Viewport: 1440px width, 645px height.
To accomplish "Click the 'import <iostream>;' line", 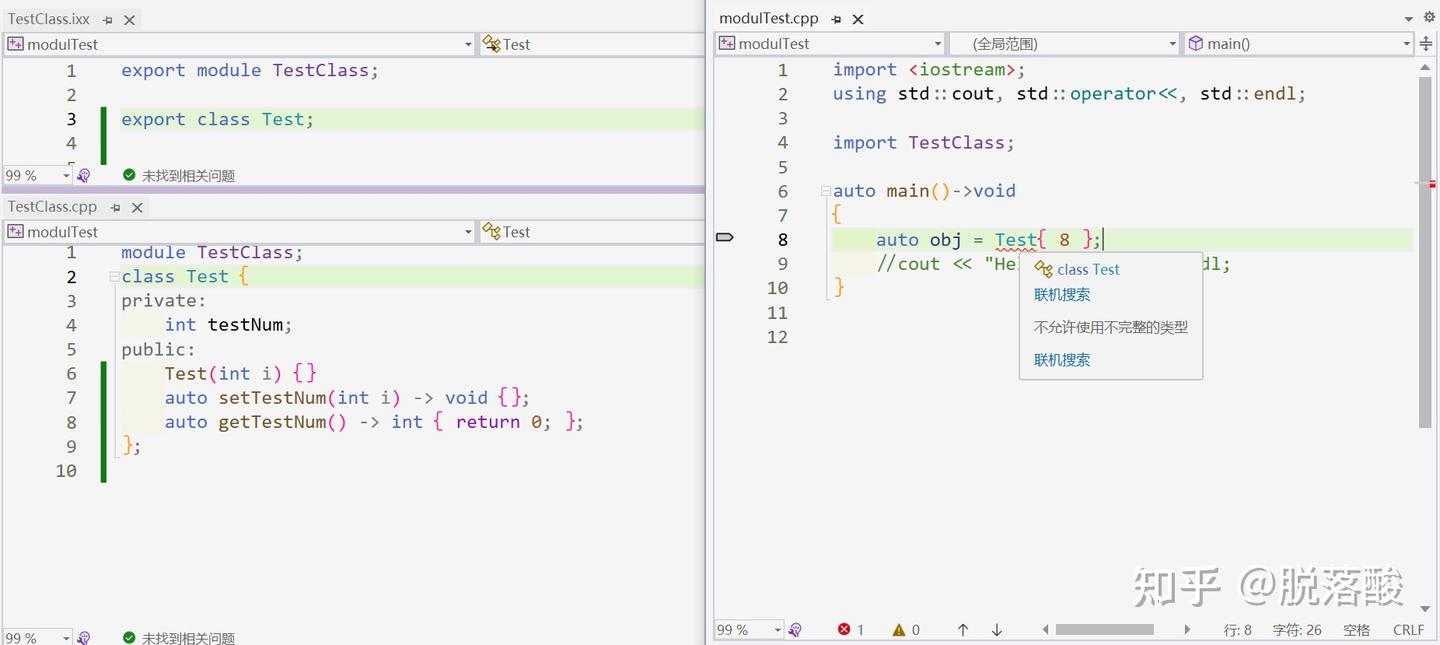I will click(x=929, y=70).
